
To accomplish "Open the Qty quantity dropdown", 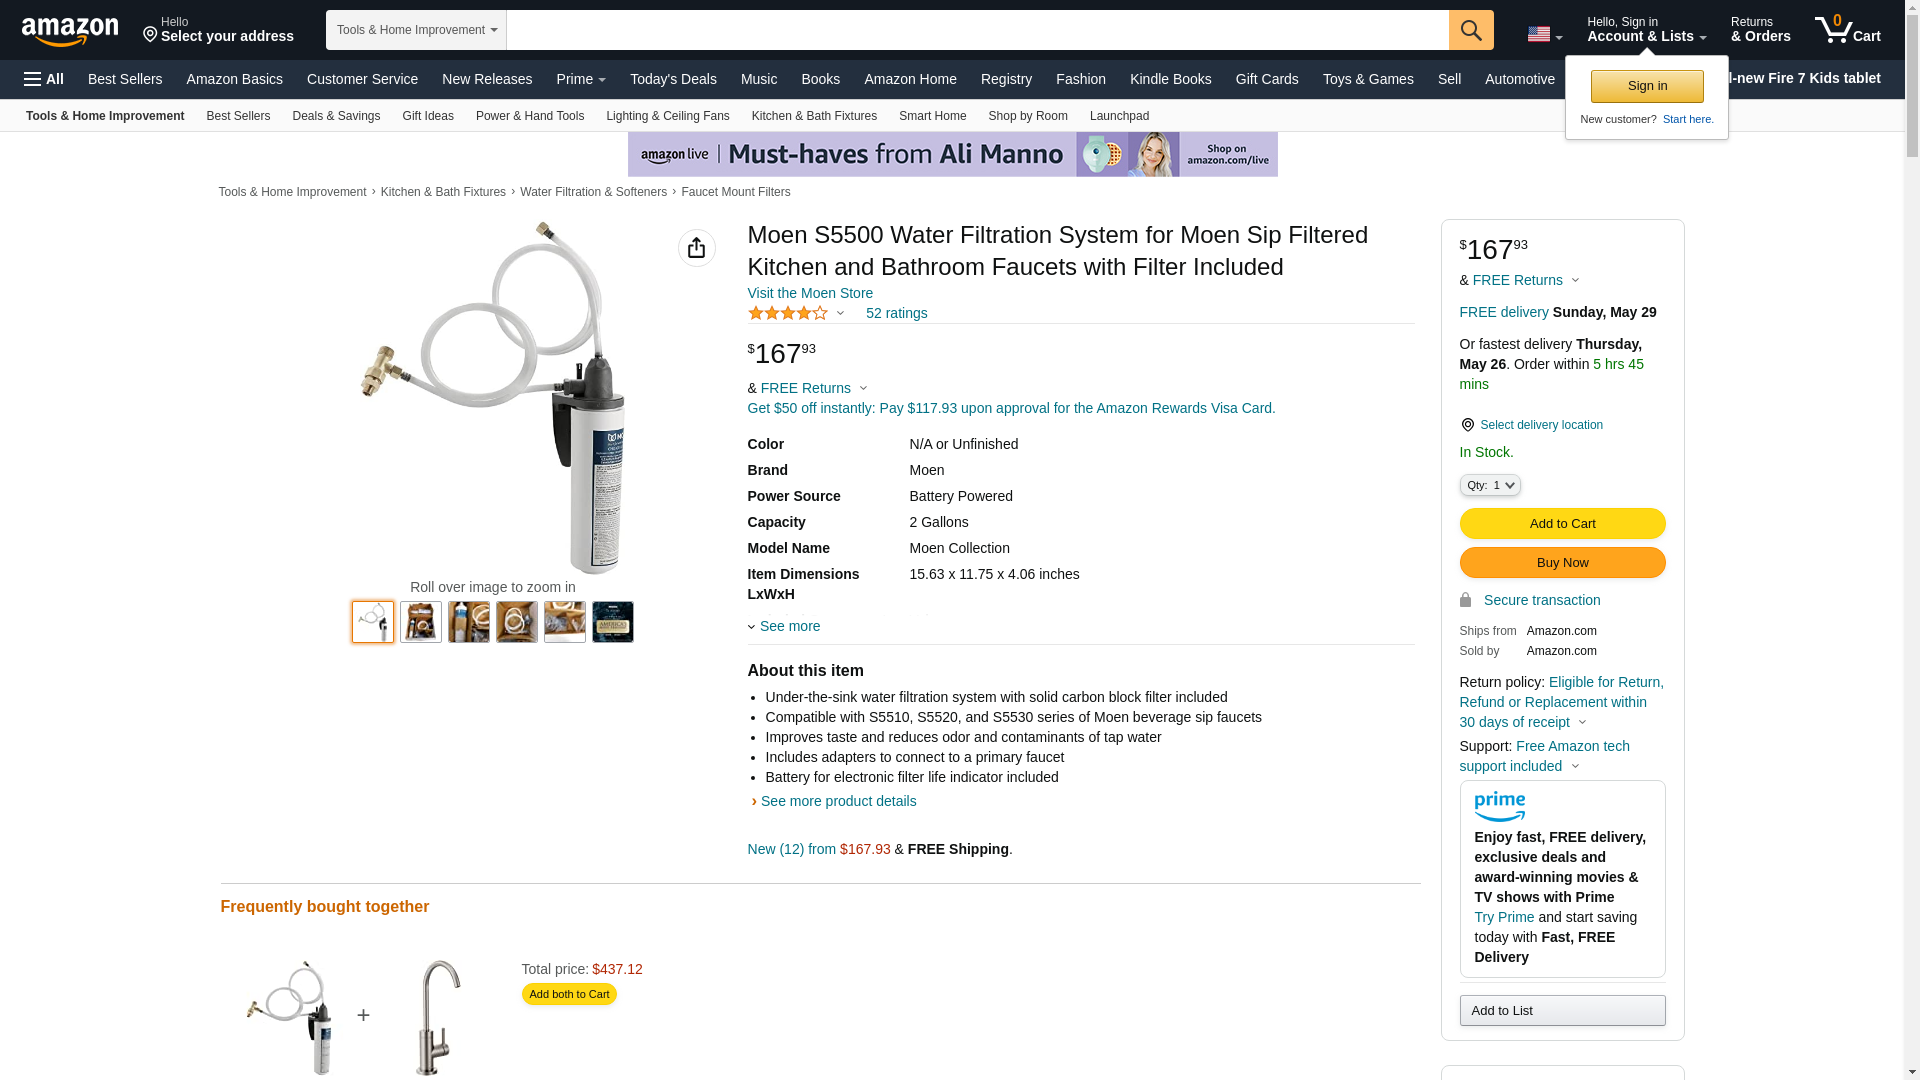I will tap(1489, 485).
